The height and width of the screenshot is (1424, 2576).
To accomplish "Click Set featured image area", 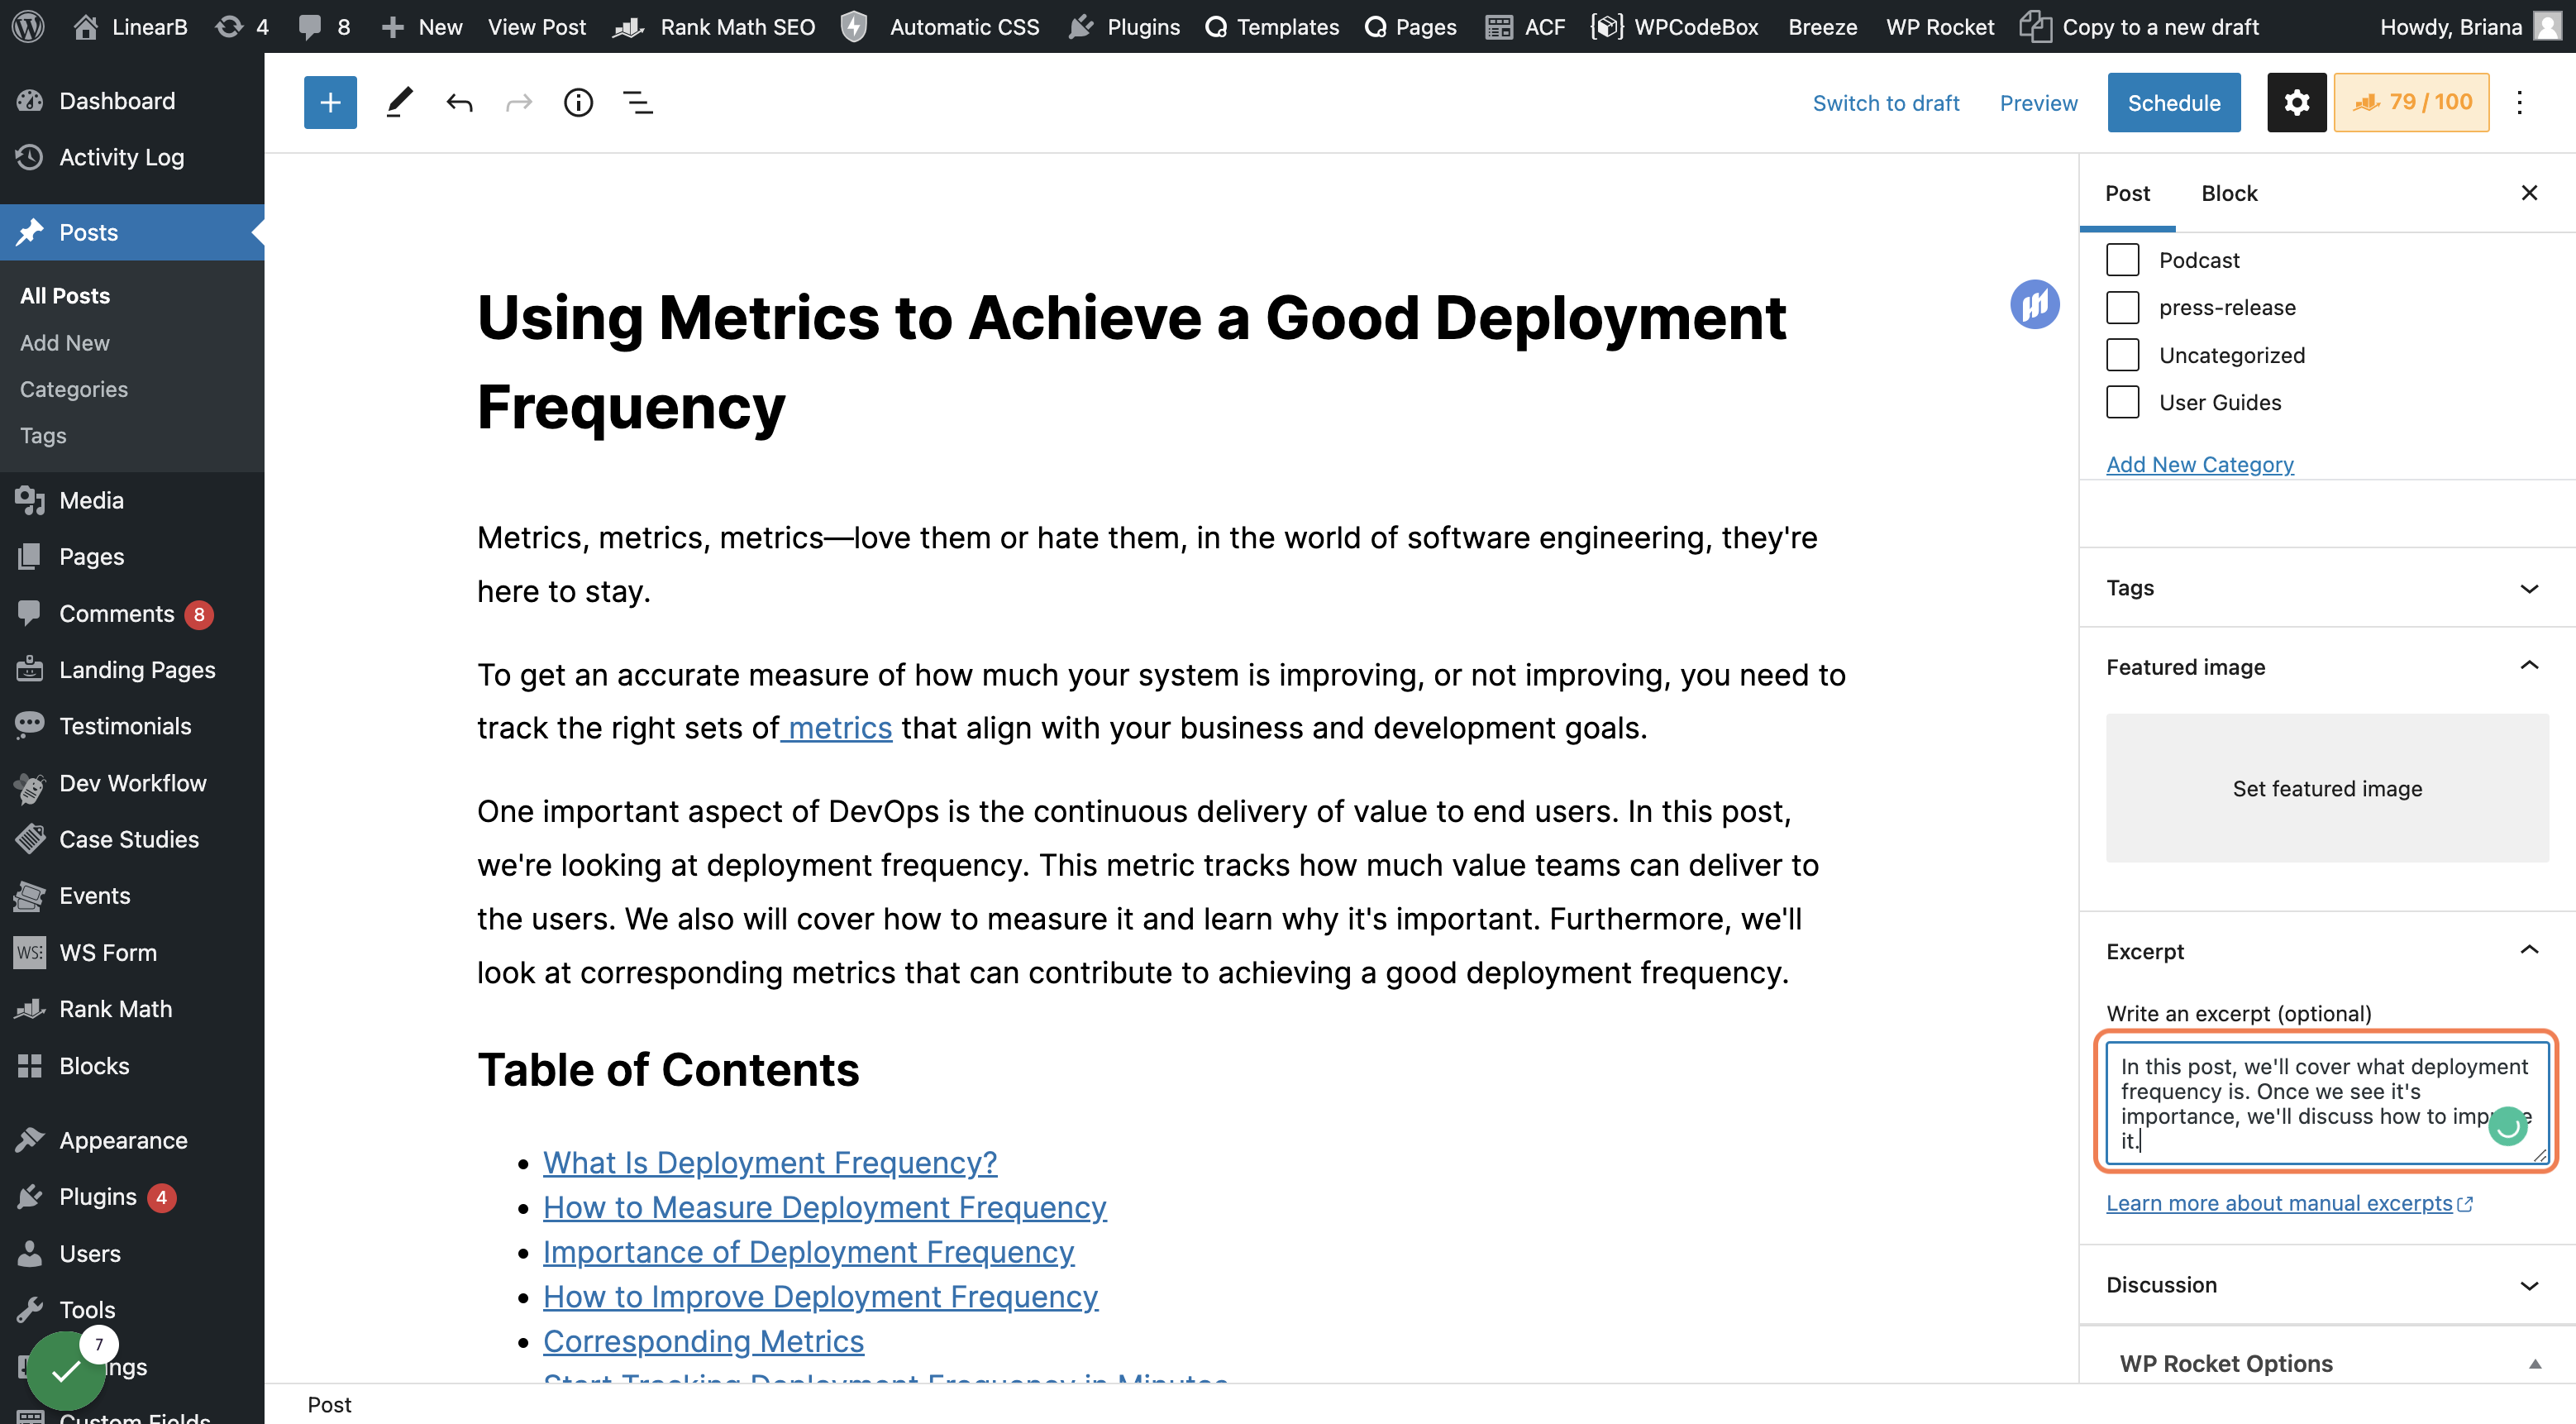I will point(2326,788).
